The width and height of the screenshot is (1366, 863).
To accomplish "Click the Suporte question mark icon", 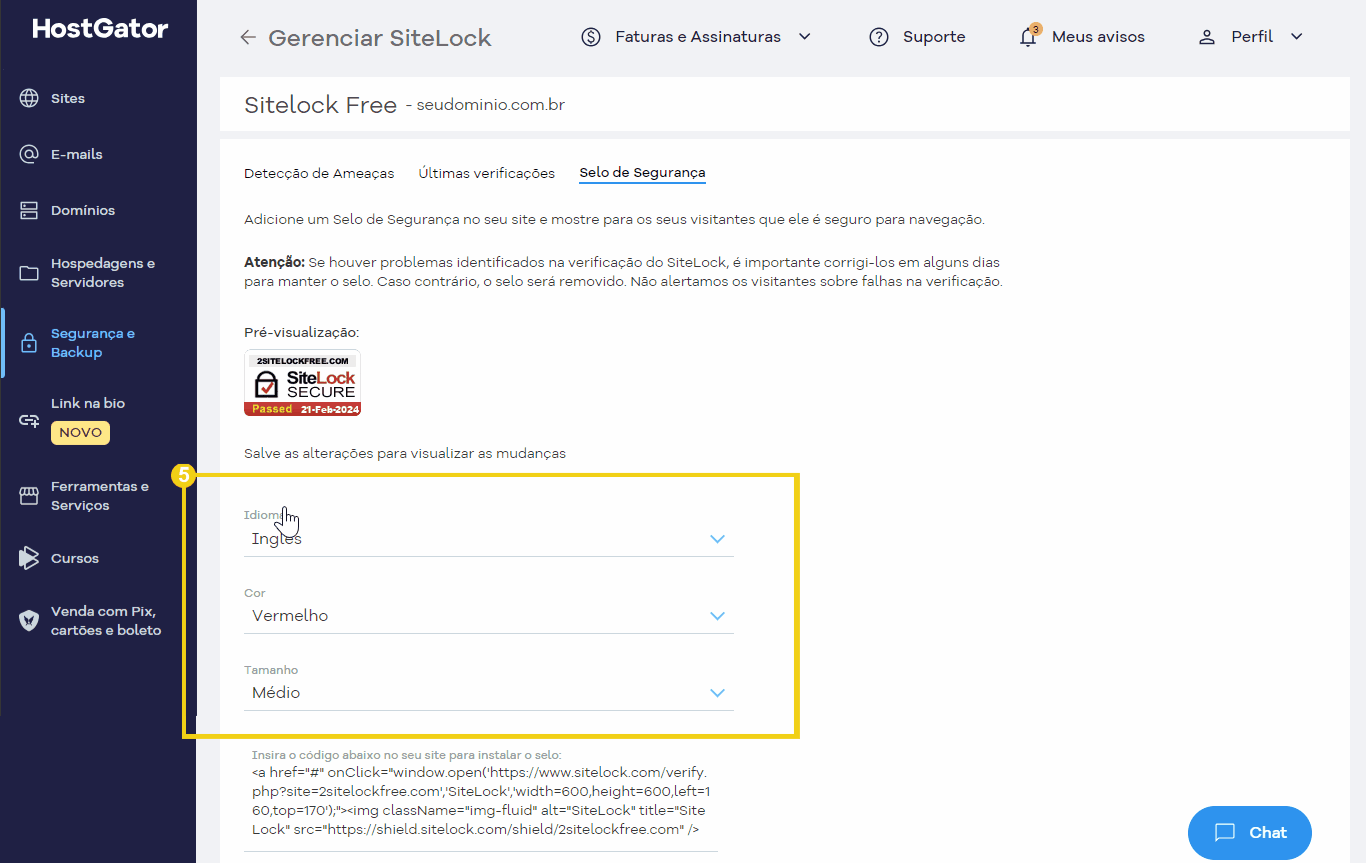I will [879, 37].
